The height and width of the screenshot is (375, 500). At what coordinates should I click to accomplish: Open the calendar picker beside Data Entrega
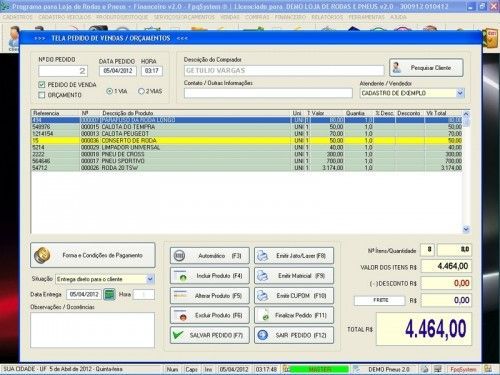coord(109,295)
